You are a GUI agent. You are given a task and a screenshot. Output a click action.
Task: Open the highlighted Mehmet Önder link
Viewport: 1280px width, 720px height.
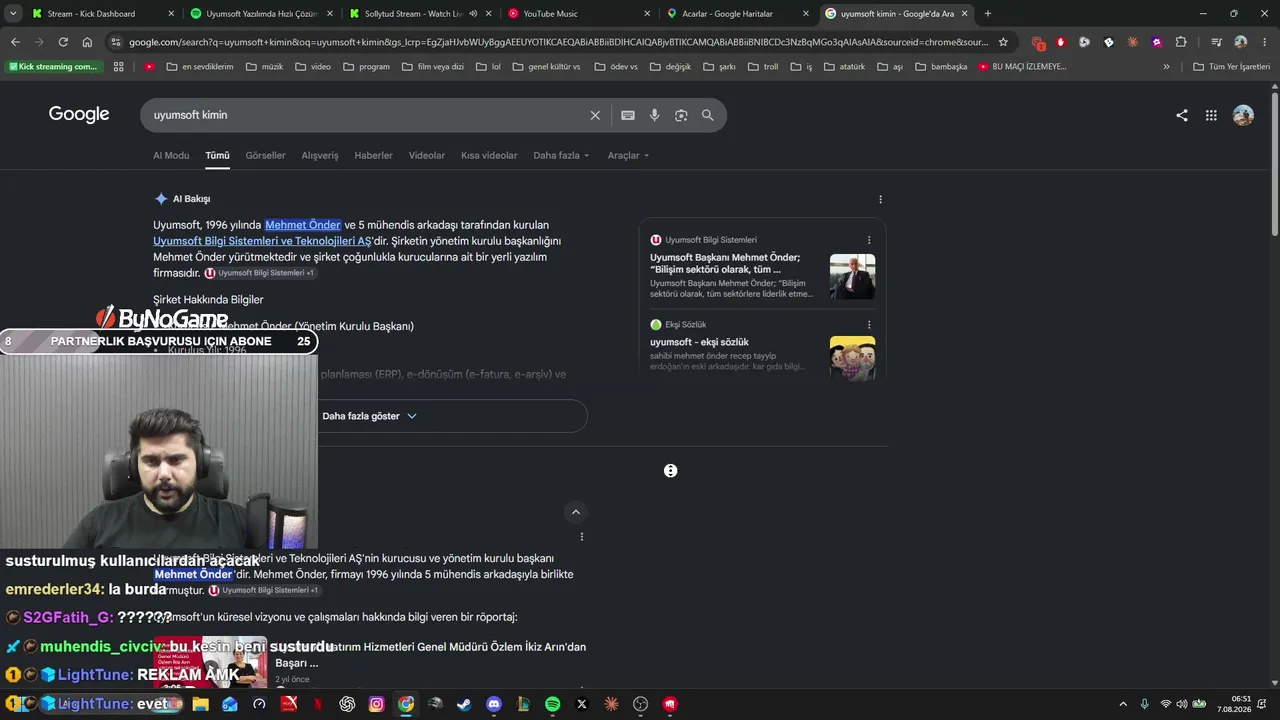[x=303, y=225]
